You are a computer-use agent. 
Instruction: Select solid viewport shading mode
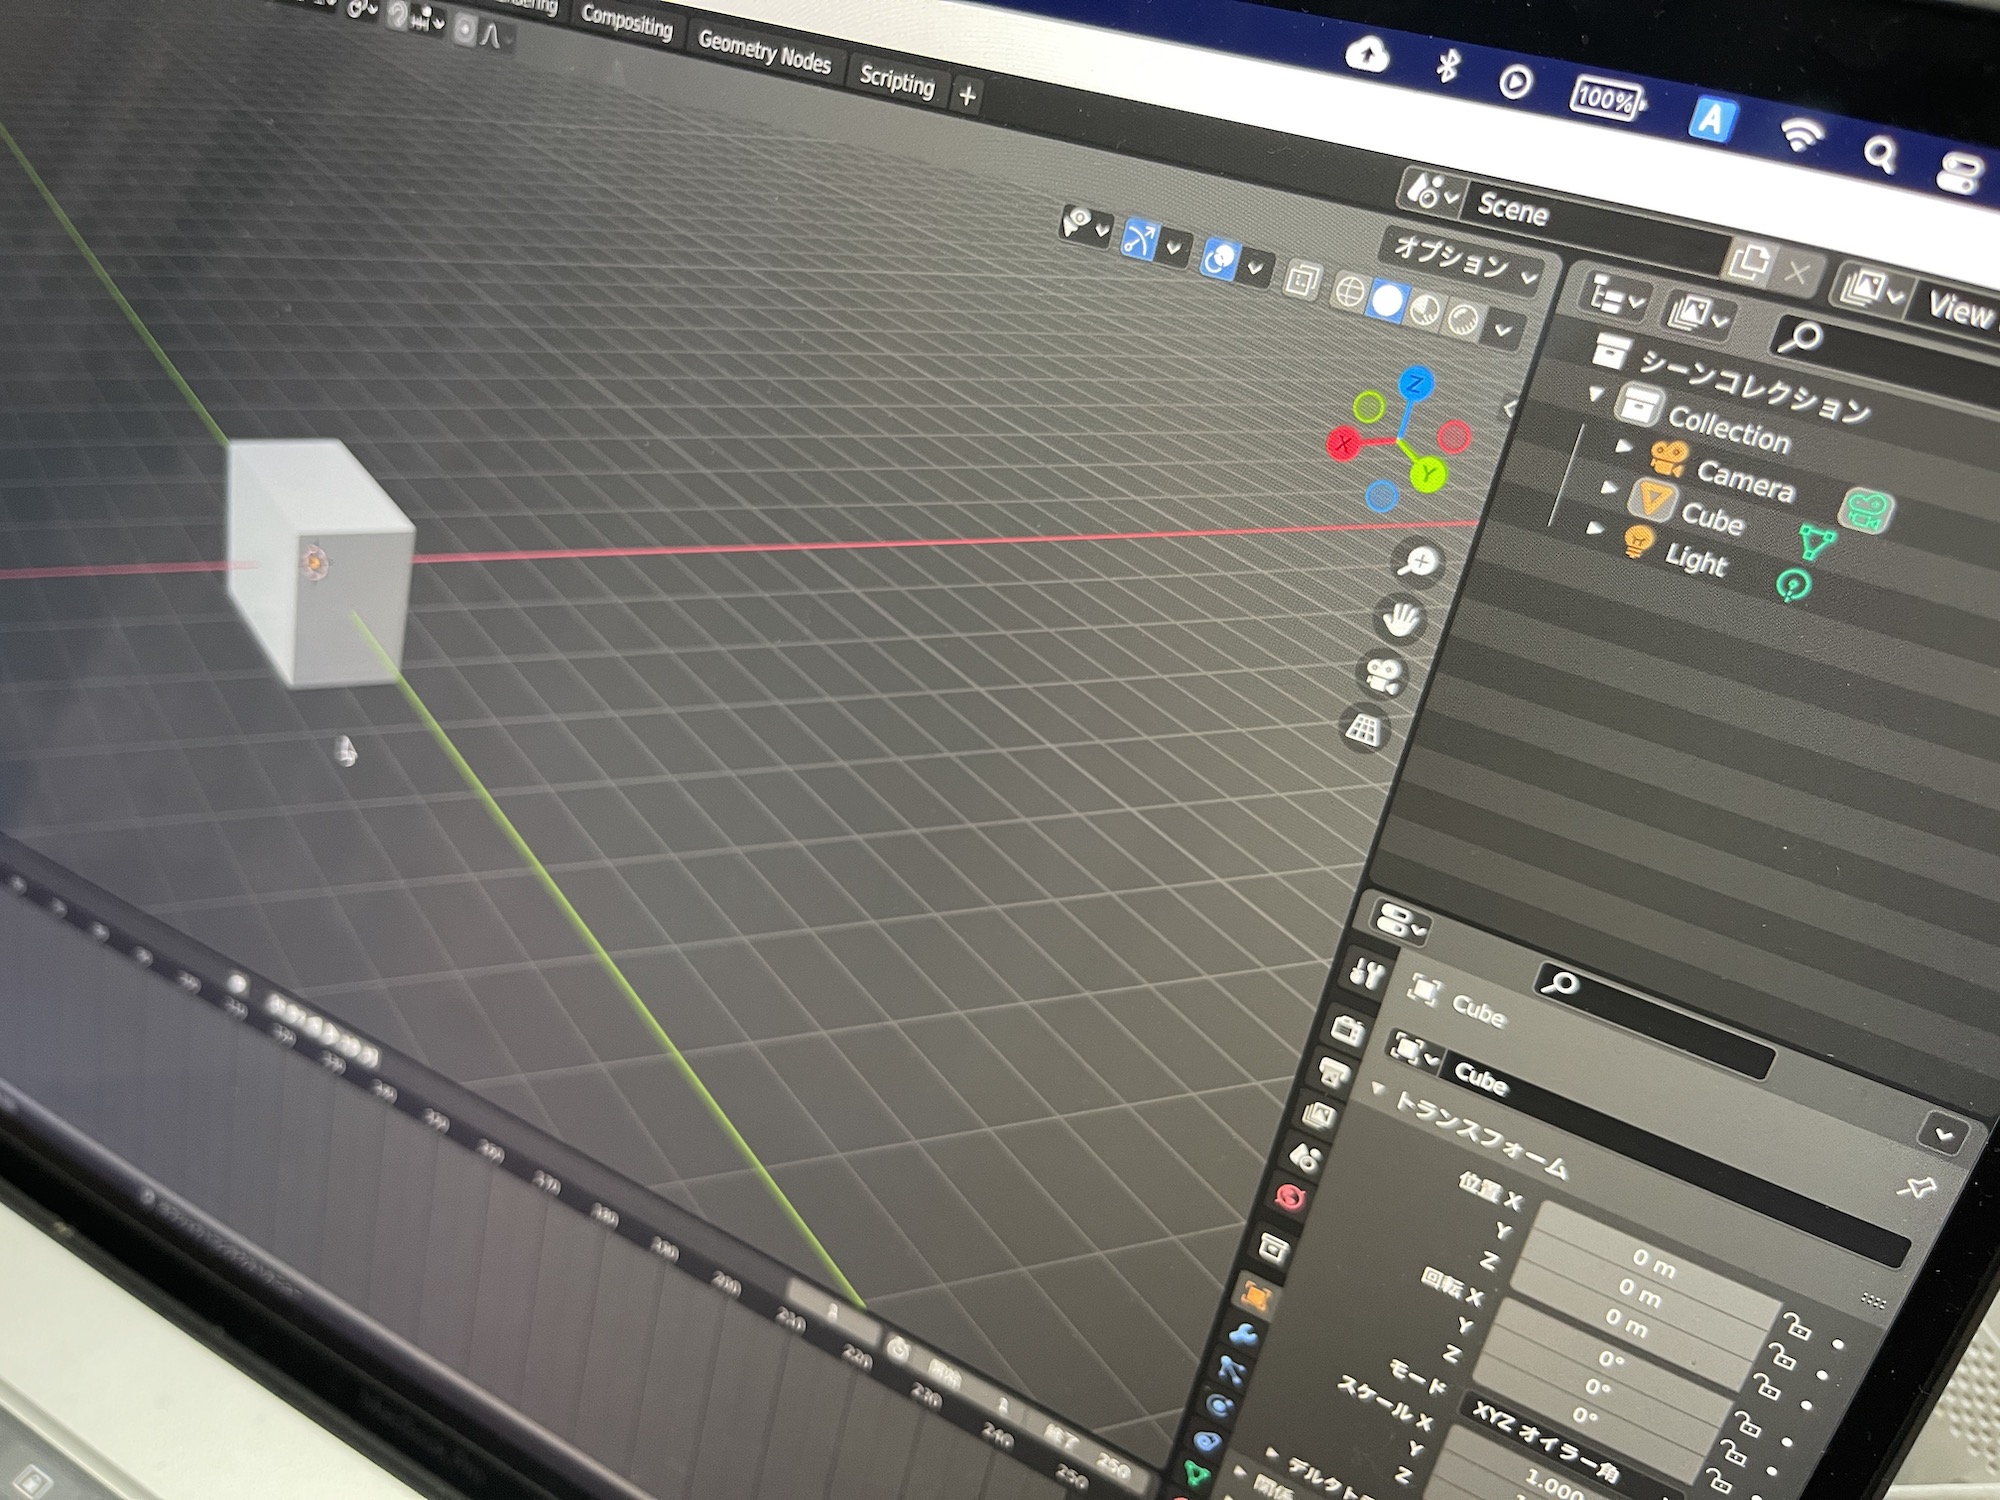(1387, 301)
